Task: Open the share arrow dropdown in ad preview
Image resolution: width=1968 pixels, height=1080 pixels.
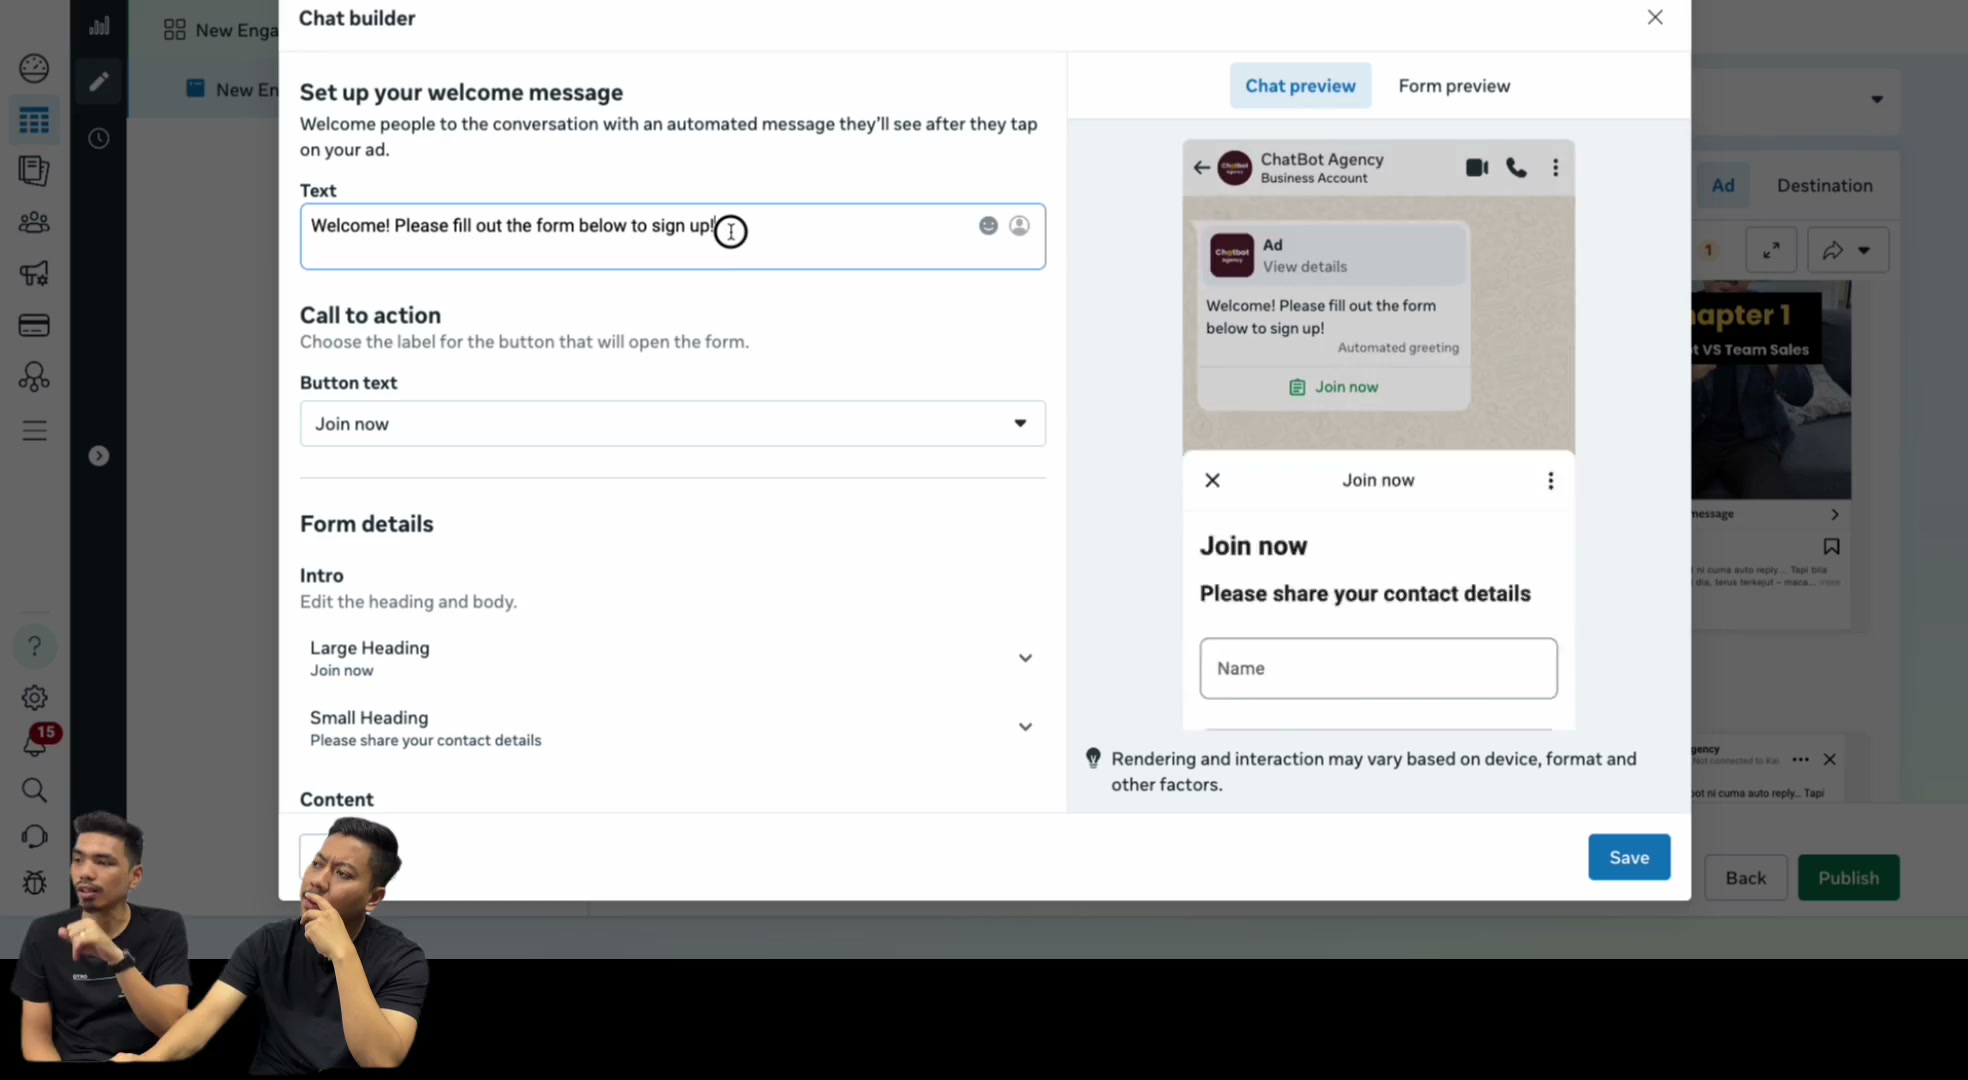Action: click(1847, 250)
